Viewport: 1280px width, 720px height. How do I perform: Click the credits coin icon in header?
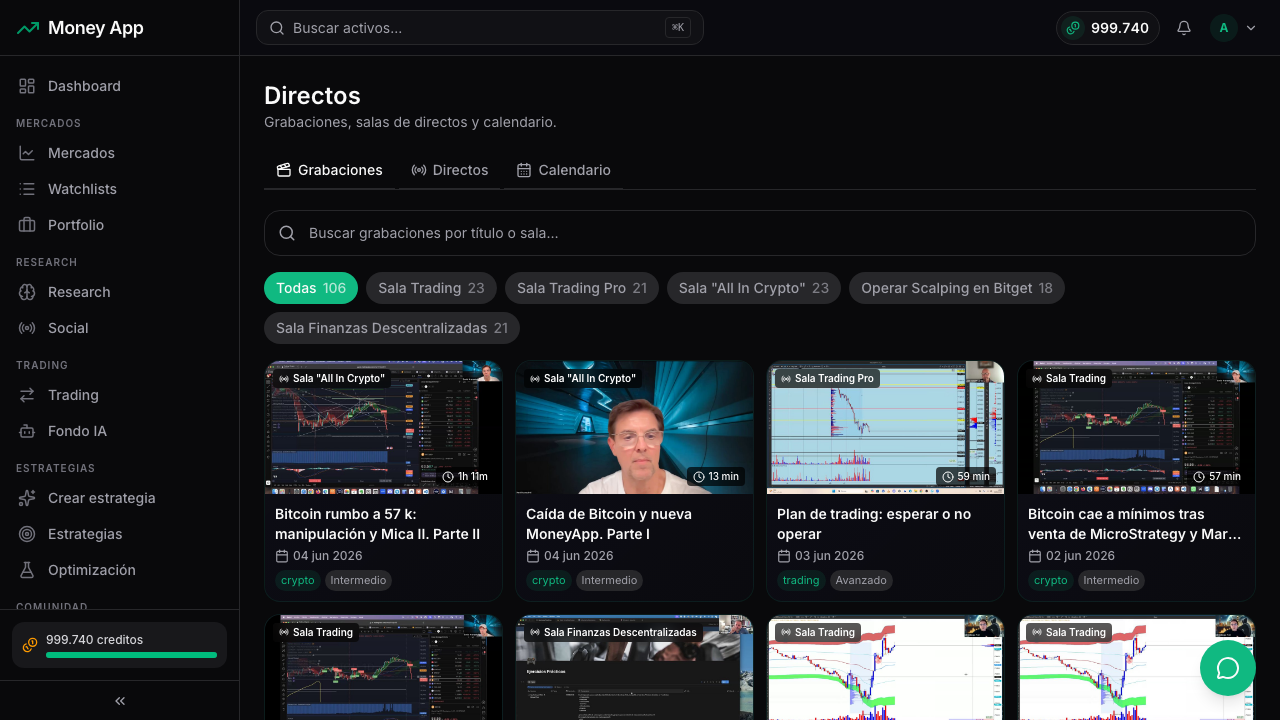click(1074, 28)
